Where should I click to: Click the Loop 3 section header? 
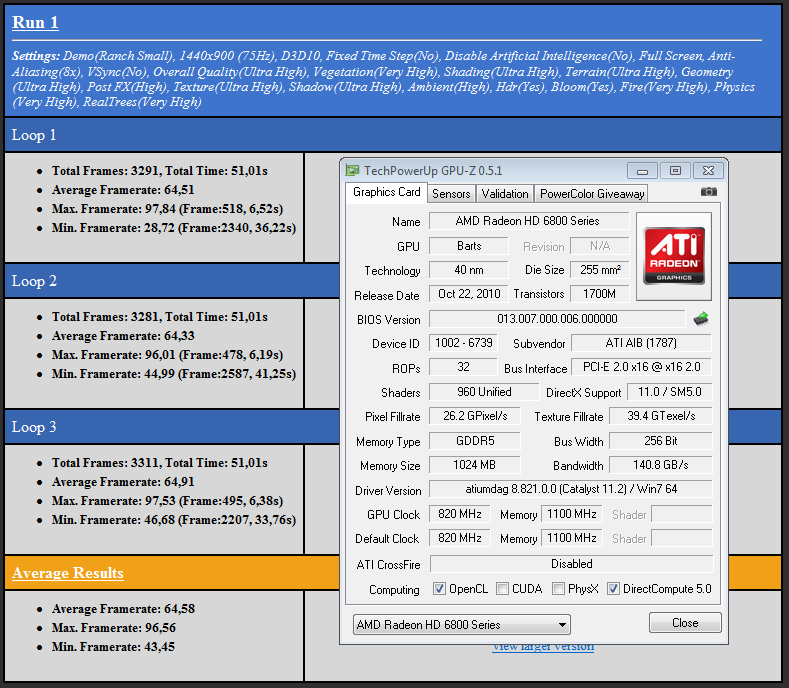pos(172,427)
